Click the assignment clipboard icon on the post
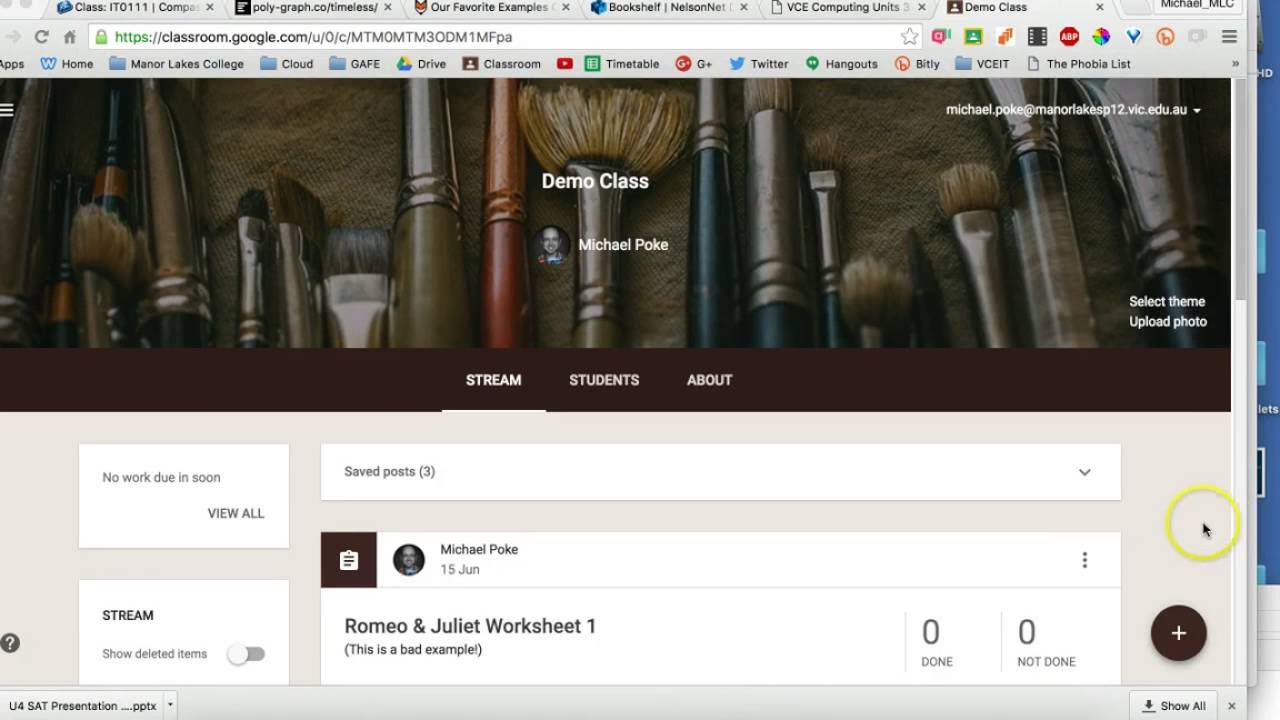 click(348, 560)
